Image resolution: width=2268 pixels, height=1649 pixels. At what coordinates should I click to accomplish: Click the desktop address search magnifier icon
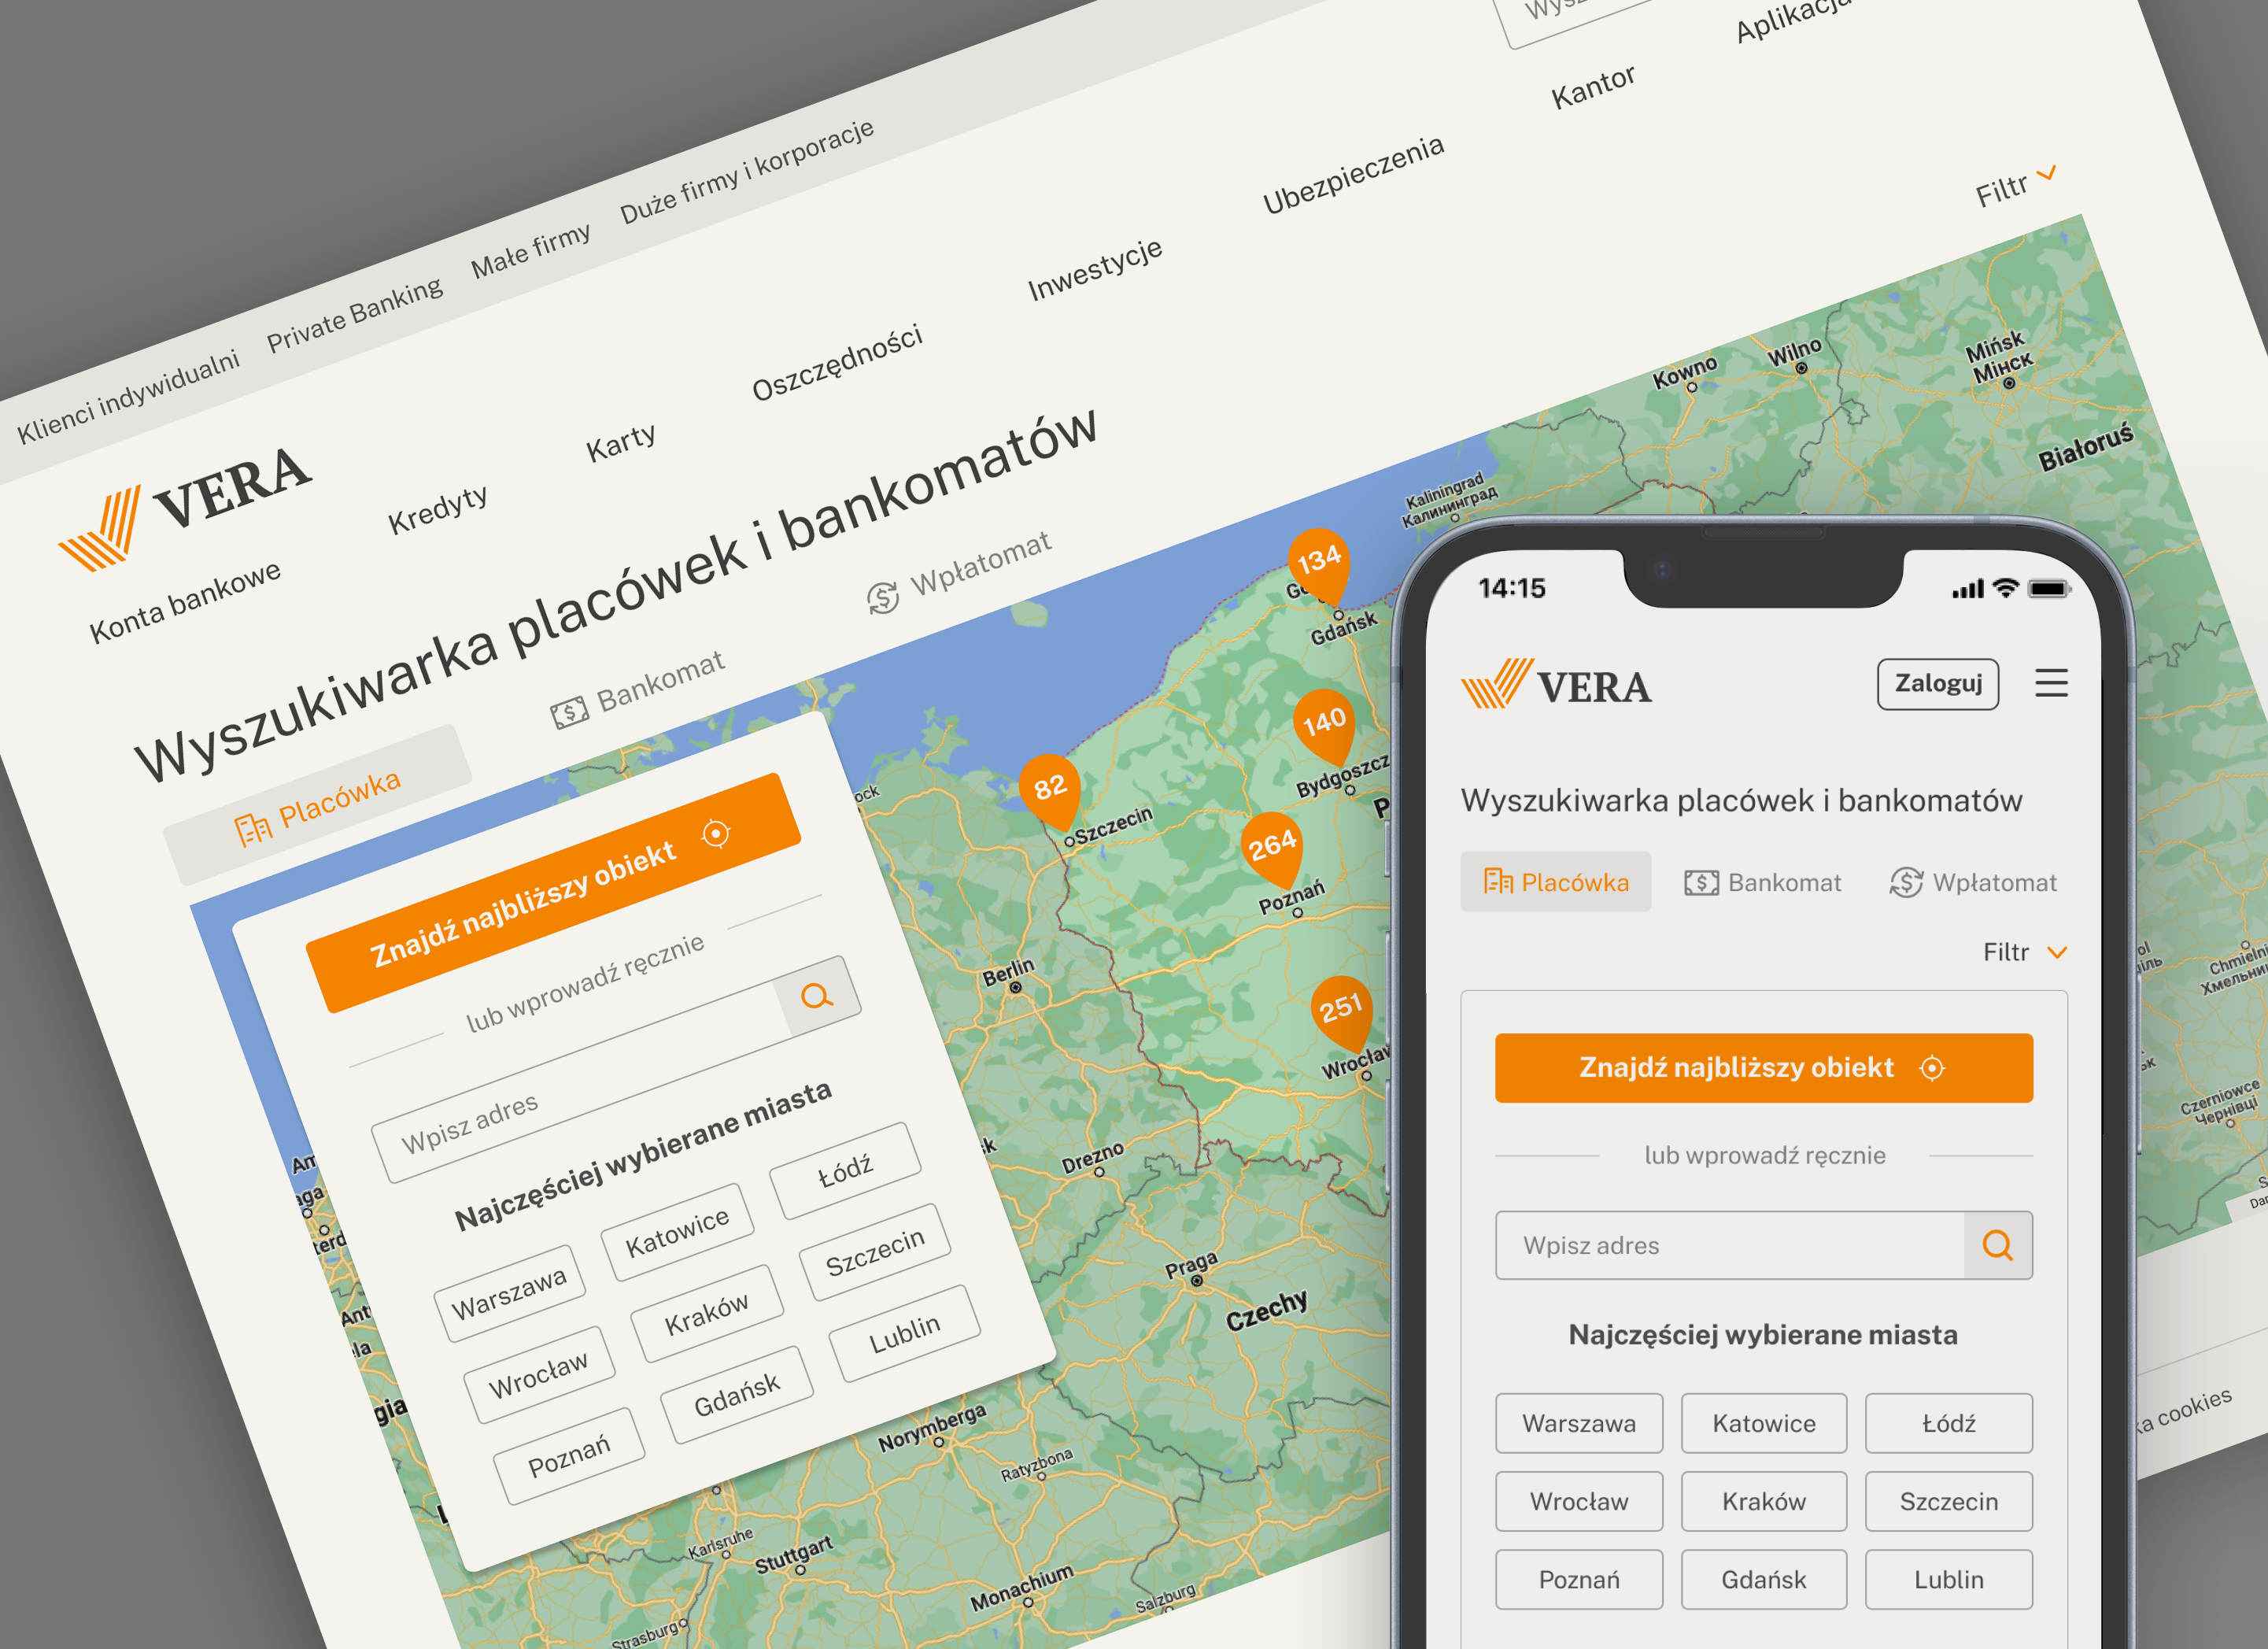(817, 996)
